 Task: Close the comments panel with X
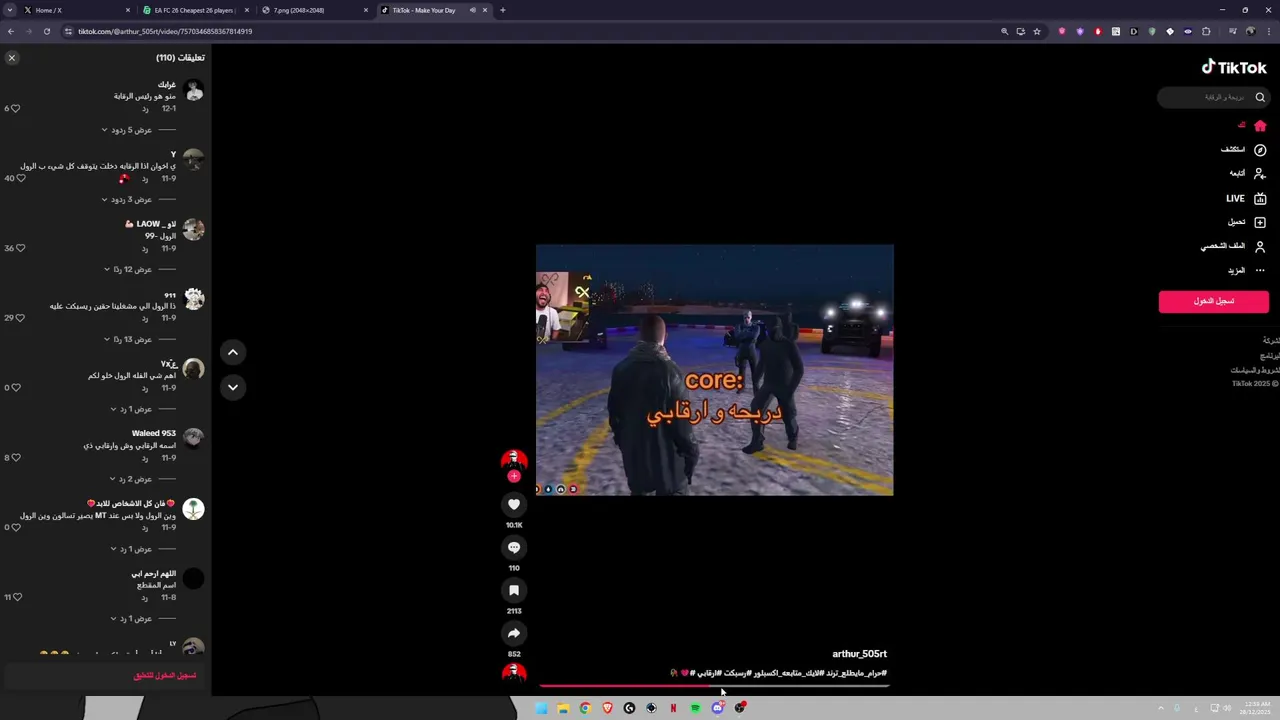click(12, 58)
